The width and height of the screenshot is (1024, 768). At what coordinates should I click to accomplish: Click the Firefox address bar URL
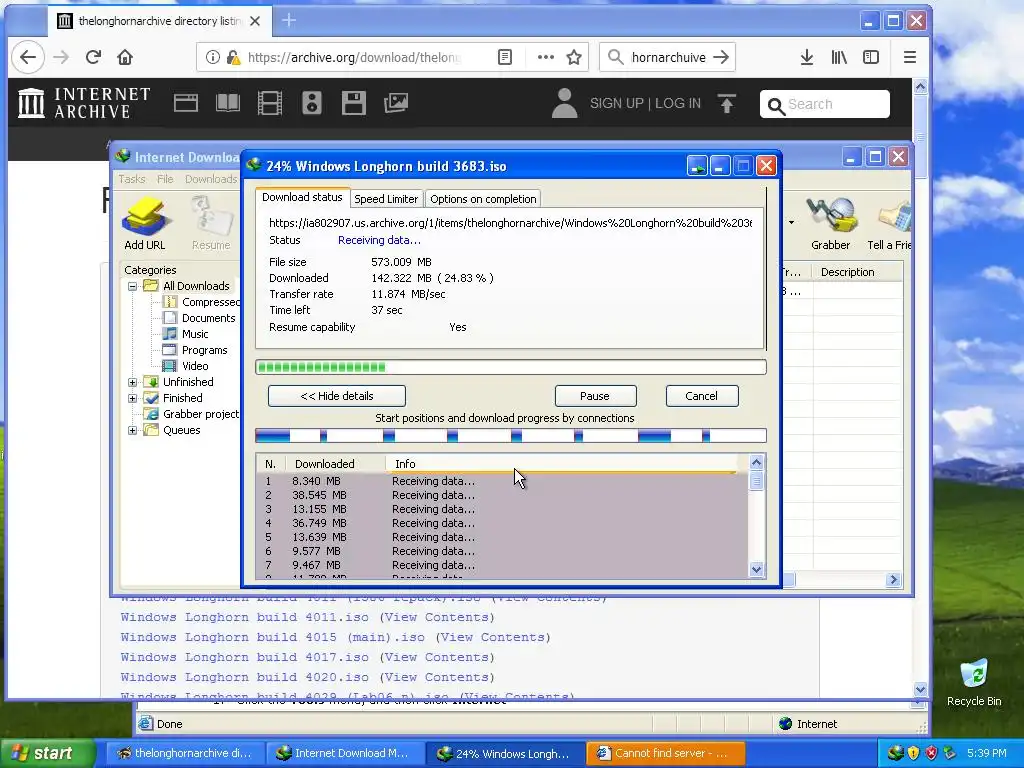[x=353, y=57]
